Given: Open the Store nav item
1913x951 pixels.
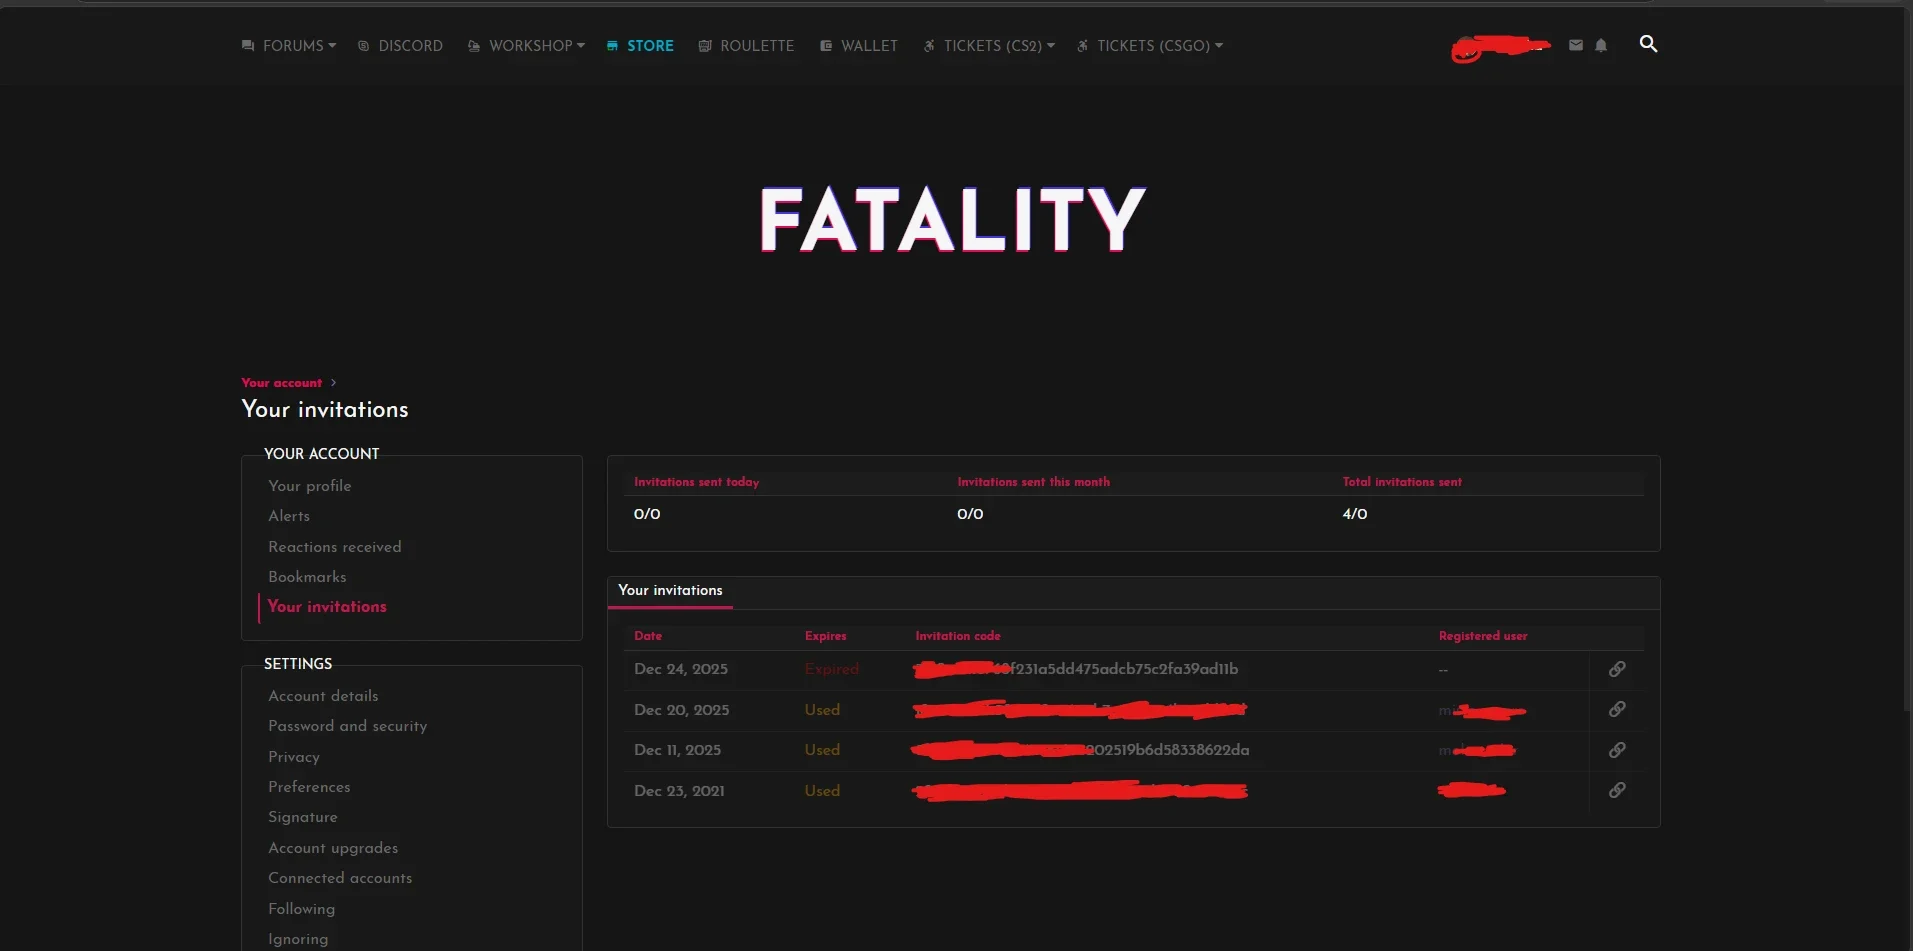Looking at the screenshot, I should (640, 46).
